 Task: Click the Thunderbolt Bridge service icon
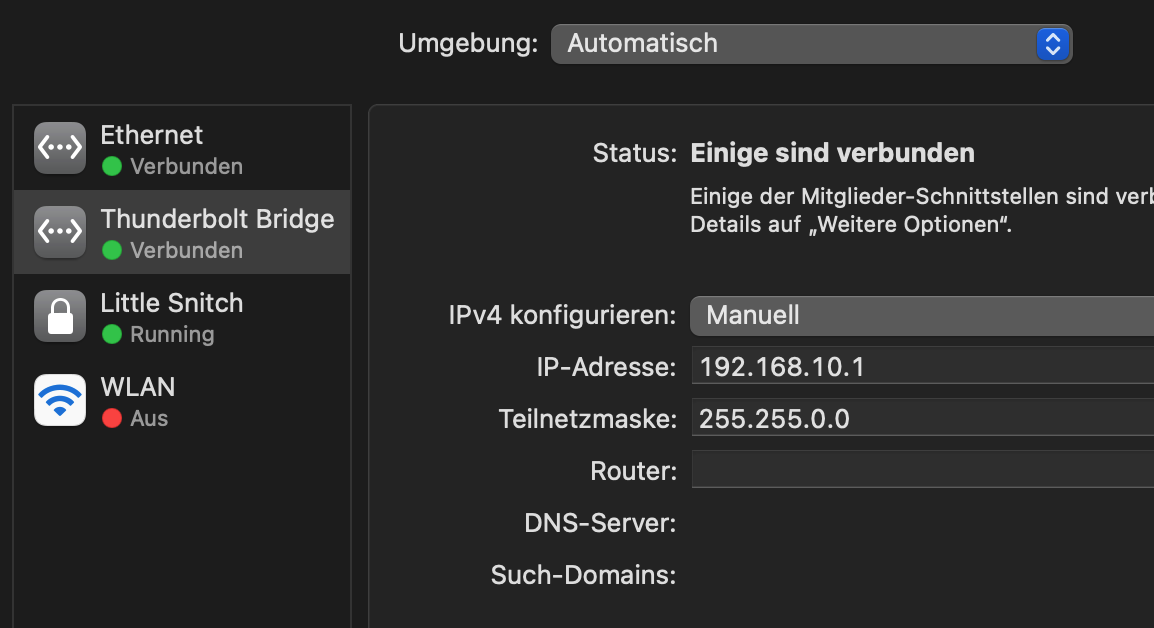tap(61, 232)
